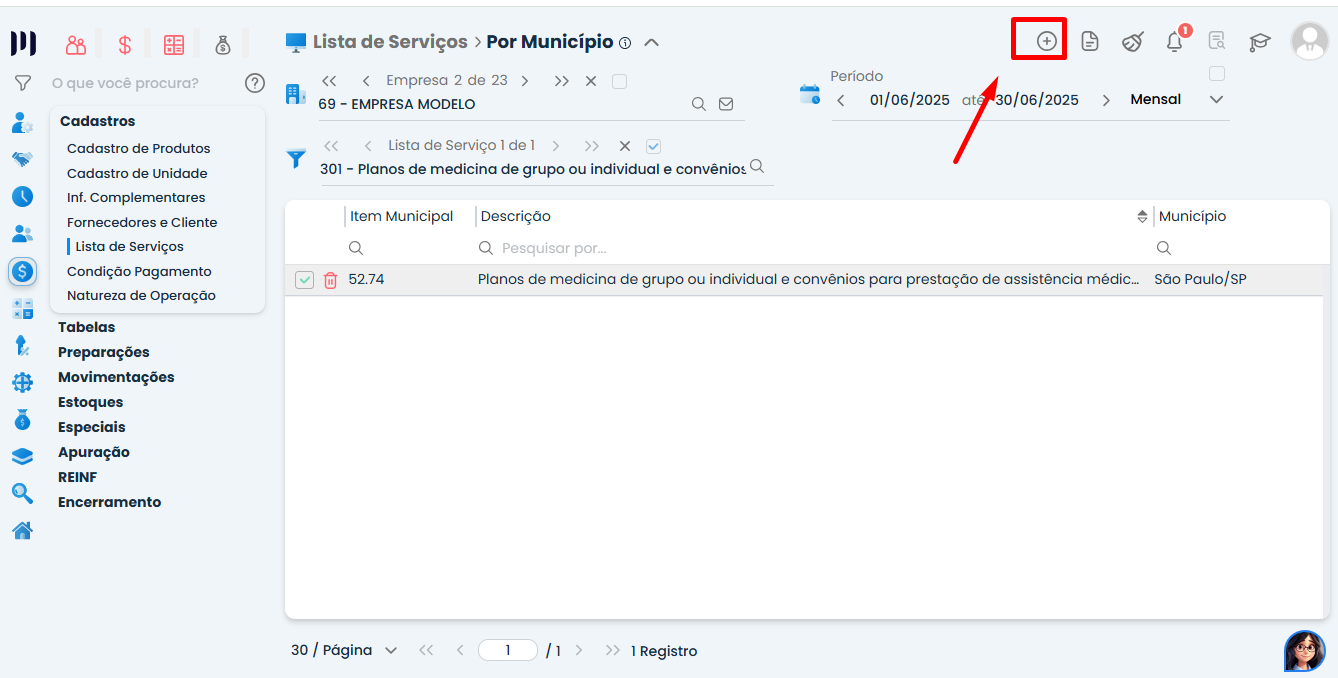The image size is (1338, 678).
Task: Clear the Lista de Serviço filter with X
Action: click(x=625, y=146)
